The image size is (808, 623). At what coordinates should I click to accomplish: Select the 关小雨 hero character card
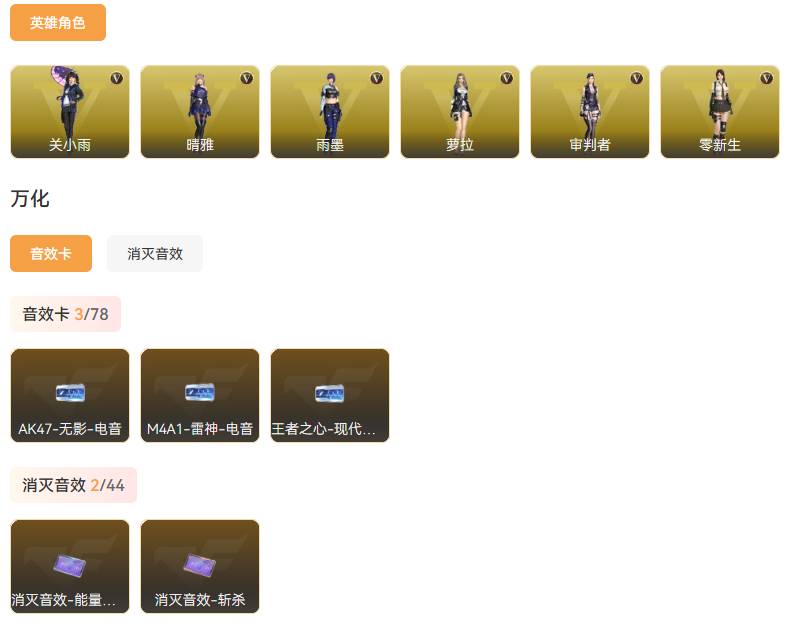[x=70, y=112]
